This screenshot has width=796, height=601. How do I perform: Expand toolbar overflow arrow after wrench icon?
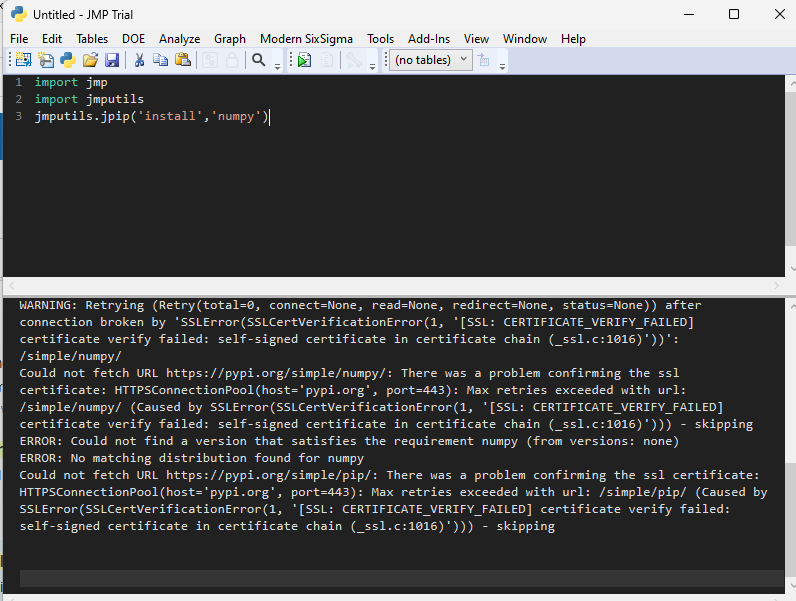tap(373, 66)
